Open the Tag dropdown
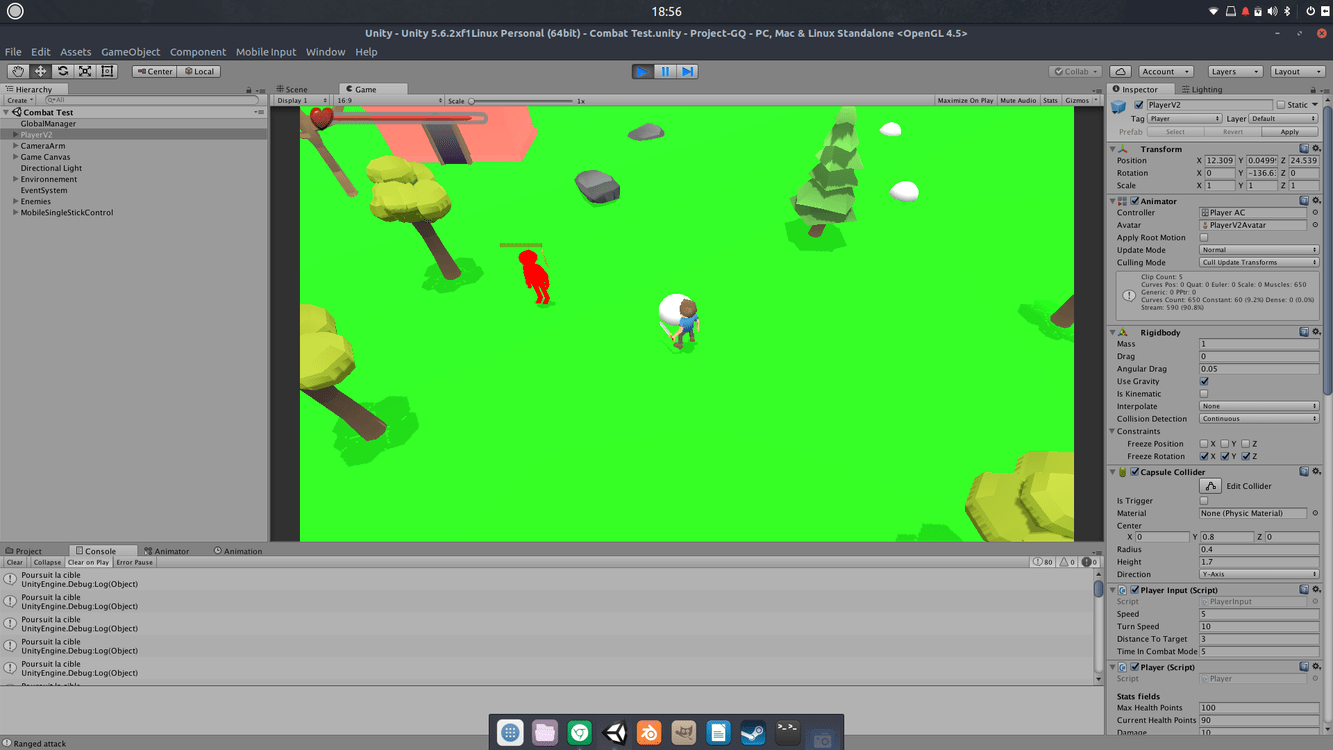Viewport: 1333px width, 750px height. tap(1185, 119)
